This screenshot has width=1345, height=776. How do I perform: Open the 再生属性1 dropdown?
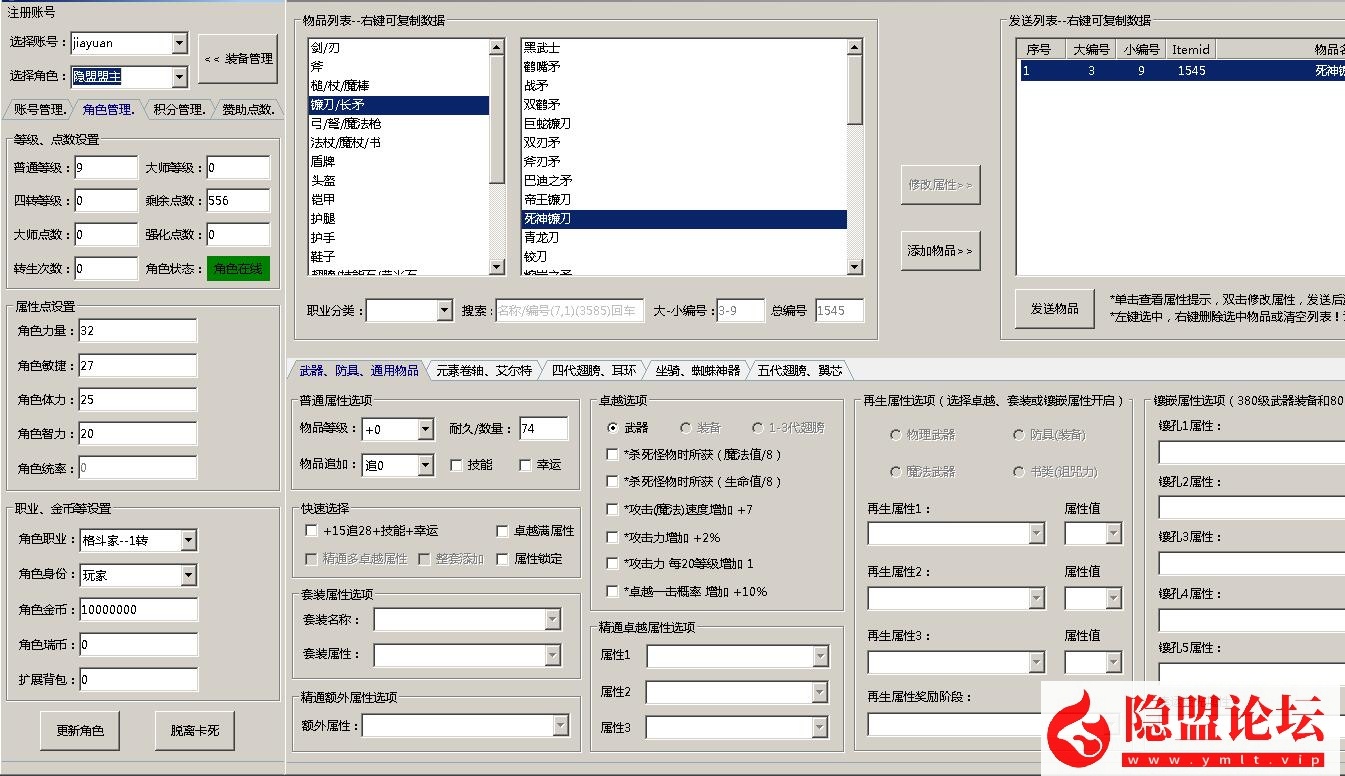point(1037,534)
